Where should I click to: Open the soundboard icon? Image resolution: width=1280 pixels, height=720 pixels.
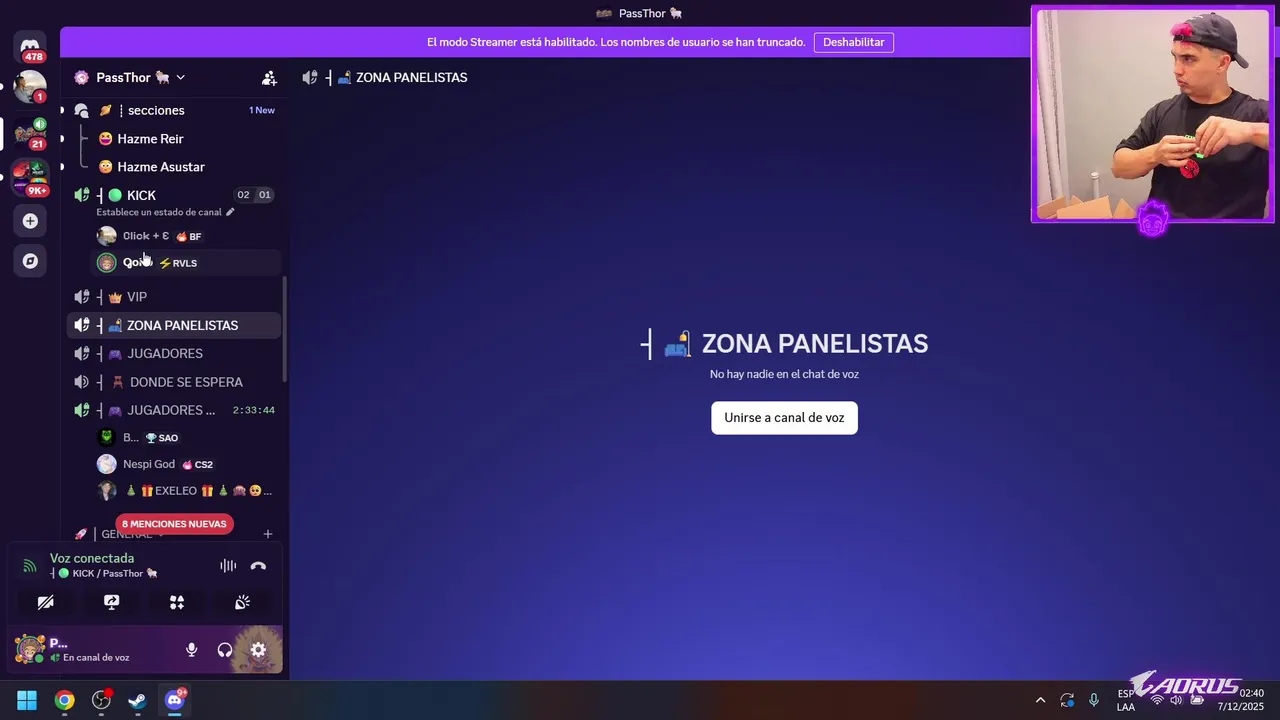pyautogui.click(x=242, y=602)
